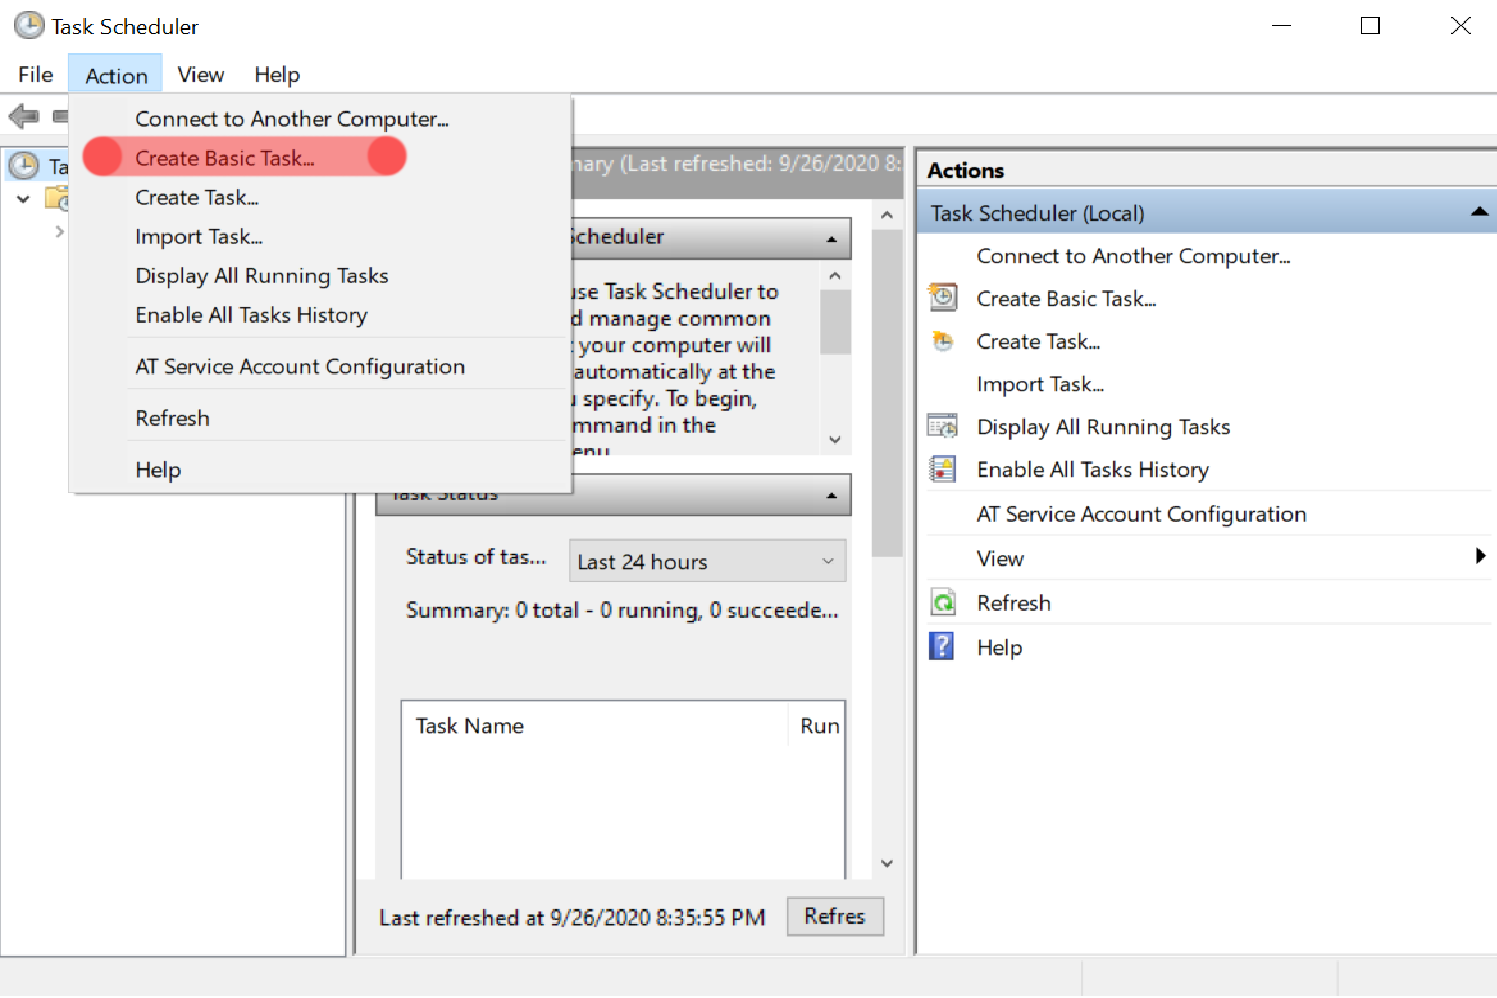This screenshot has height=998, width=1497.
Task: Click the Enable All Tasks History icon
Action: click(942, 469)
